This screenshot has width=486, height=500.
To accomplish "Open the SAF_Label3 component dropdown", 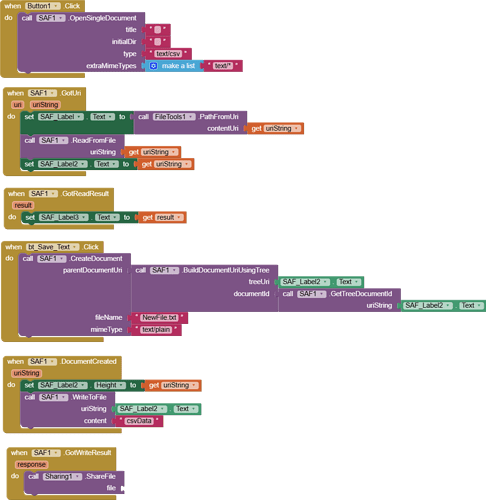I will [64, 217].
